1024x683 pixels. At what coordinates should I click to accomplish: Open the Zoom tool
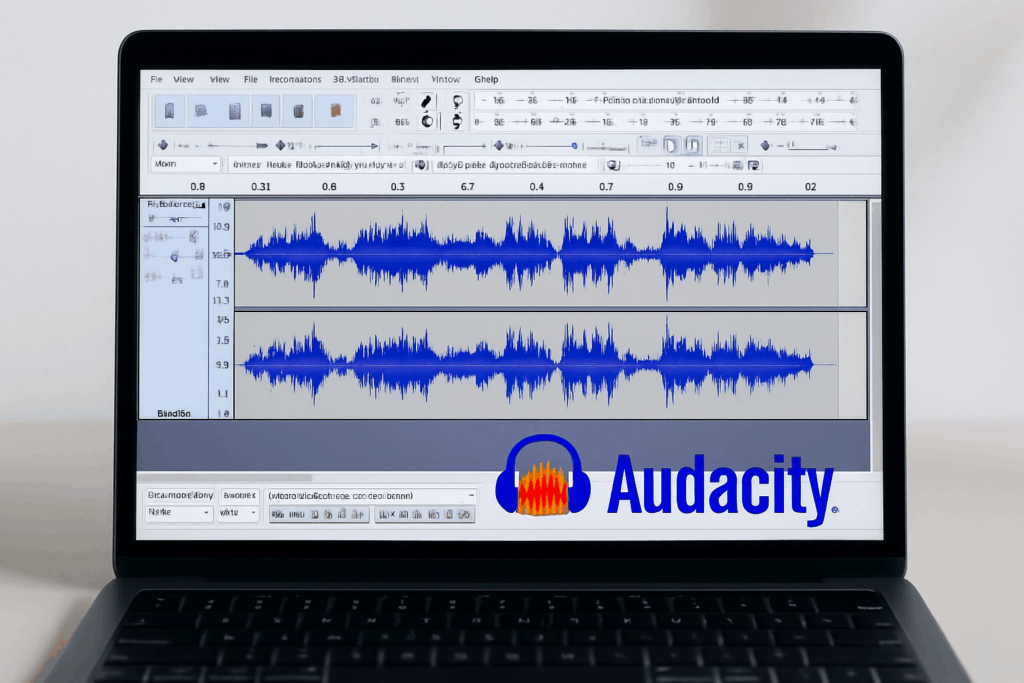coord(459,101)
